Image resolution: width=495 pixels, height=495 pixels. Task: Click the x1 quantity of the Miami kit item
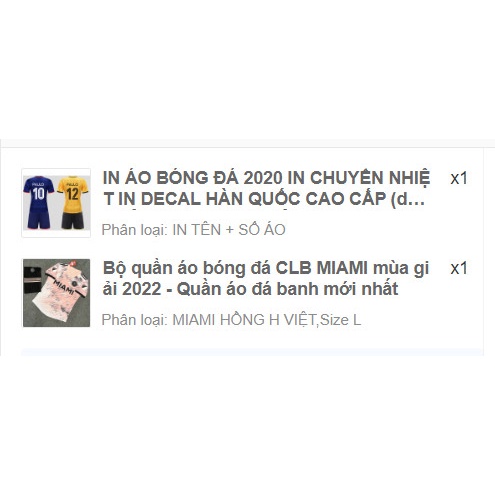click(x=459, y=269)
